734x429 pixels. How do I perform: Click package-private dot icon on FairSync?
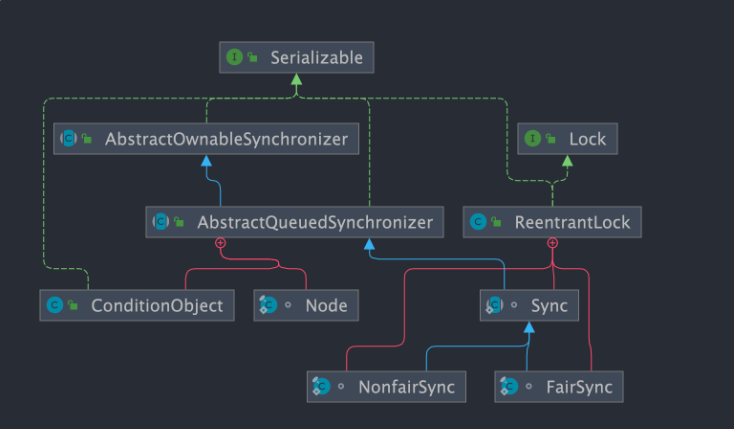[x=528, y=386]
